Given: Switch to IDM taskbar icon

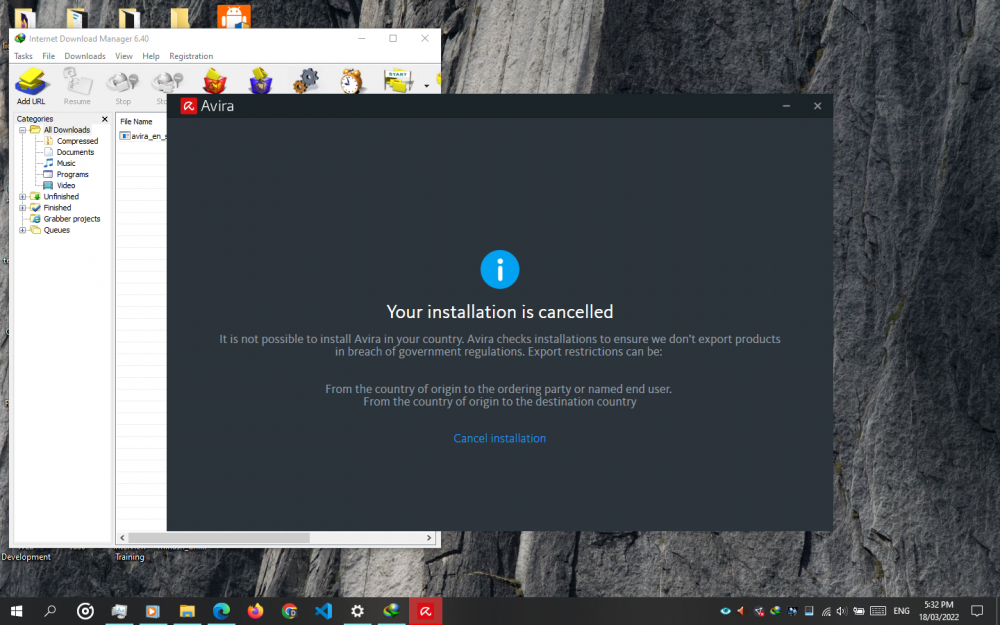Looking at the screenshot, I should click(x=391, y=611).
